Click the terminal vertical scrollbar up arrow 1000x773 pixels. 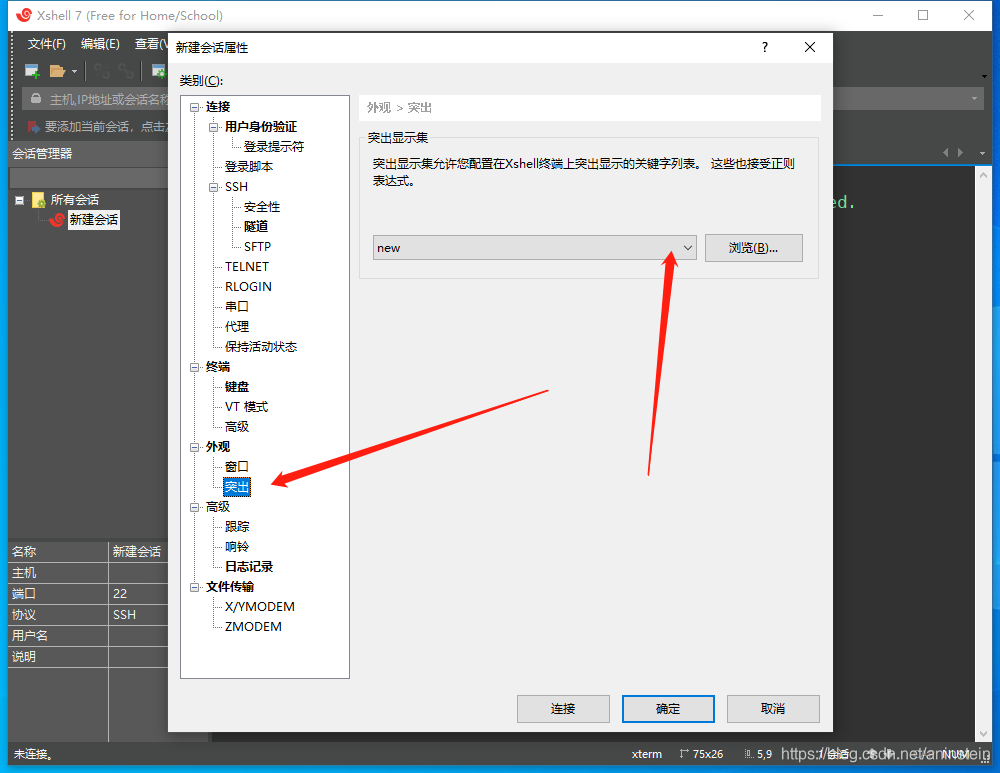coord(983,175)
